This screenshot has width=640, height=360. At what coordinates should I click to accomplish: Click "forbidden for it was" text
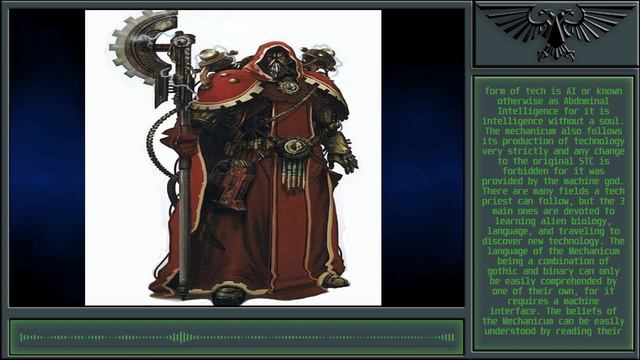[553, 171]
